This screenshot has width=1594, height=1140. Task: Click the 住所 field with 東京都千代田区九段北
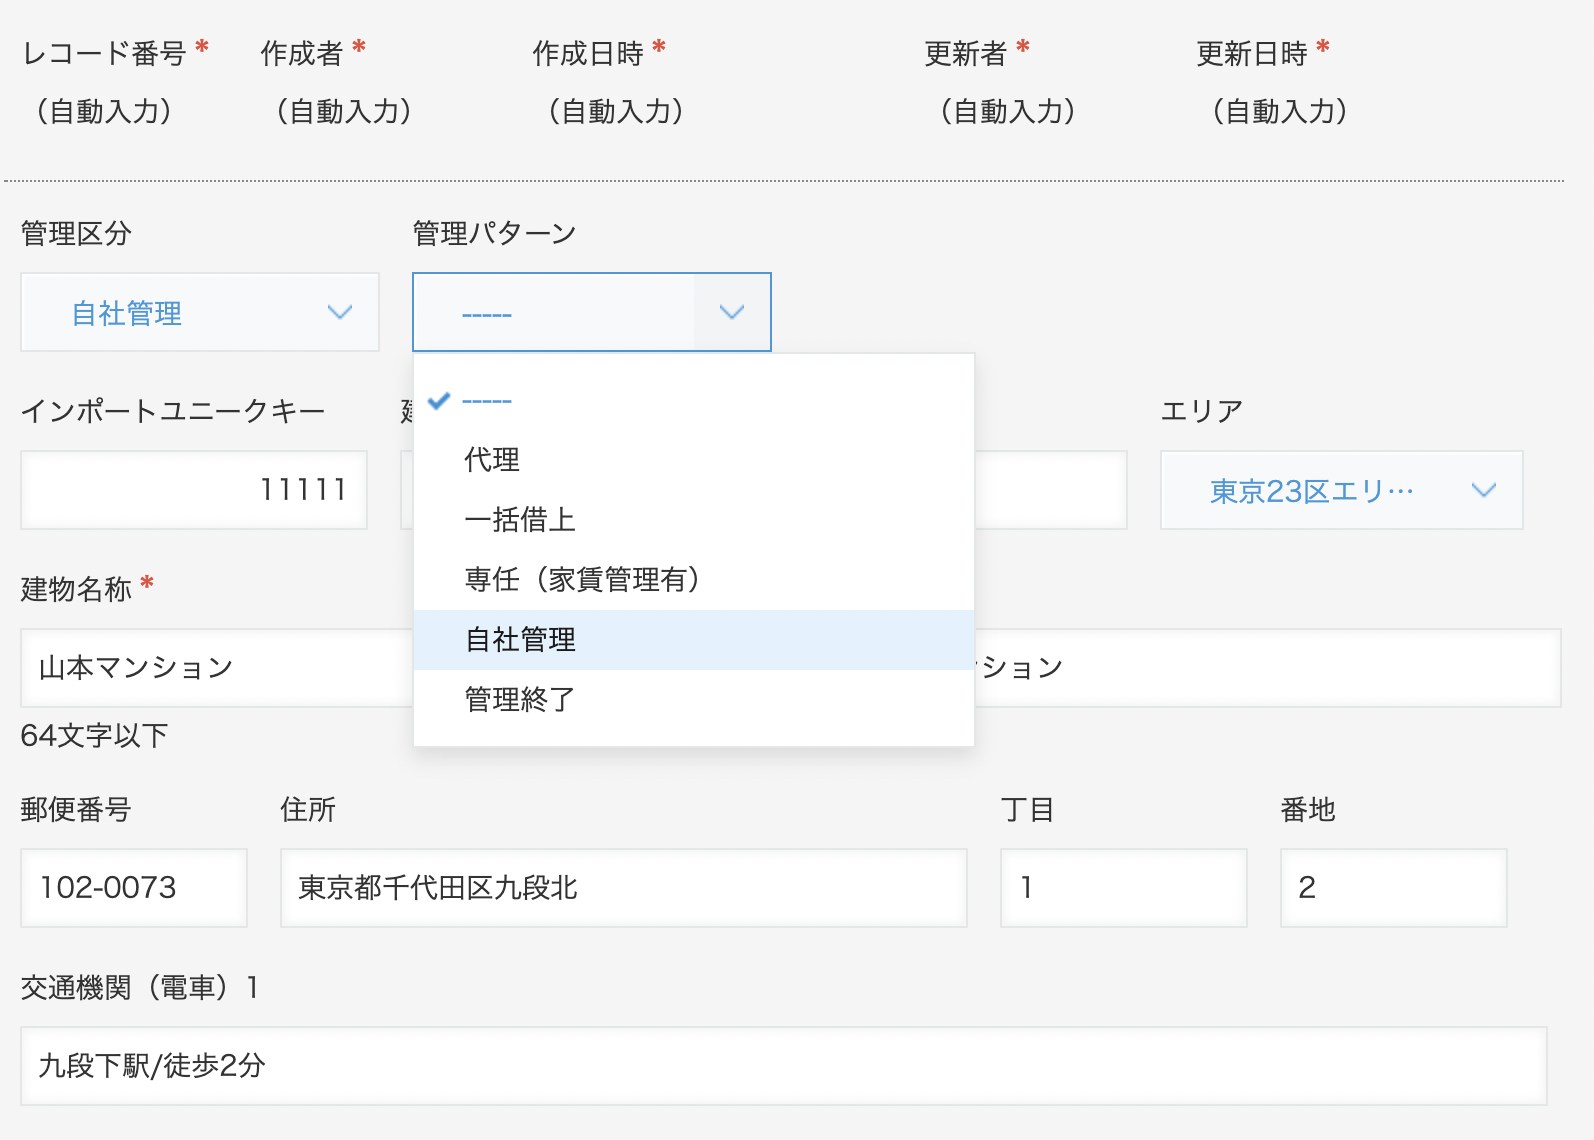[624, 888]
